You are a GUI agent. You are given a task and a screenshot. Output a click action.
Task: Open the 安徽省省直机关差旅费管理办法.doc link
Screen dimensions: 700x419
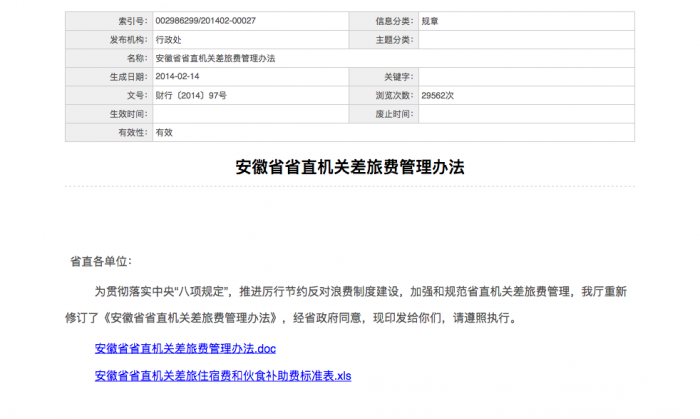point(185,349)
